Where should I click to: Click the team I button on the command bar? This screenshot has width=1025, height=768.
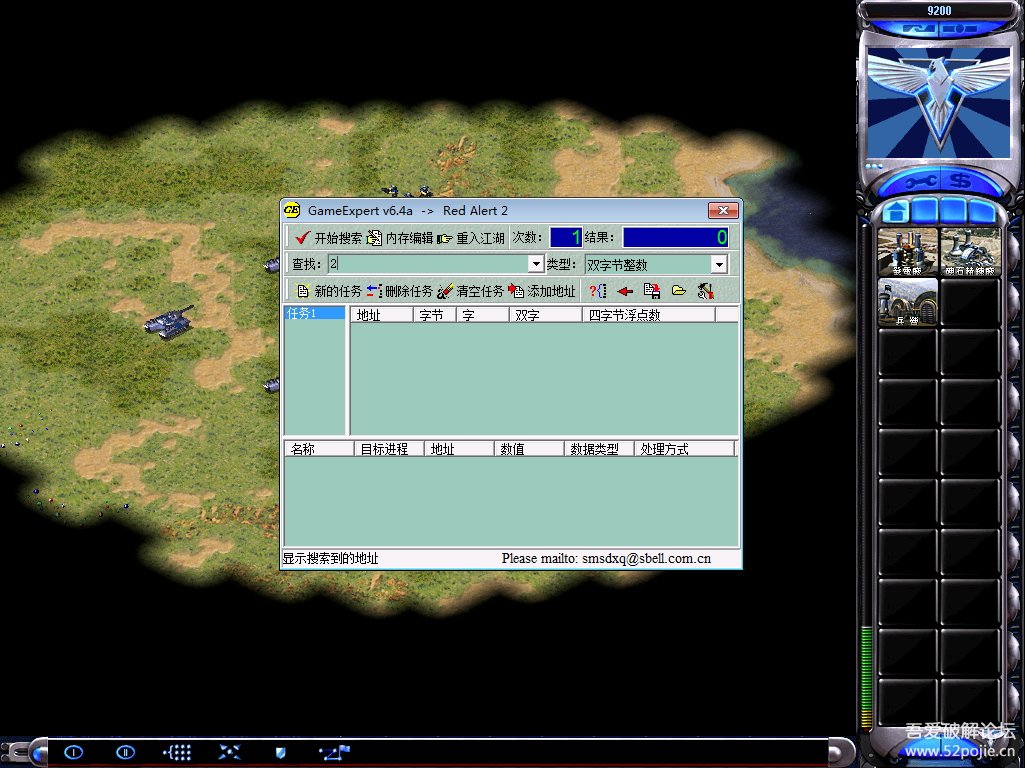(x=74, y=752)
